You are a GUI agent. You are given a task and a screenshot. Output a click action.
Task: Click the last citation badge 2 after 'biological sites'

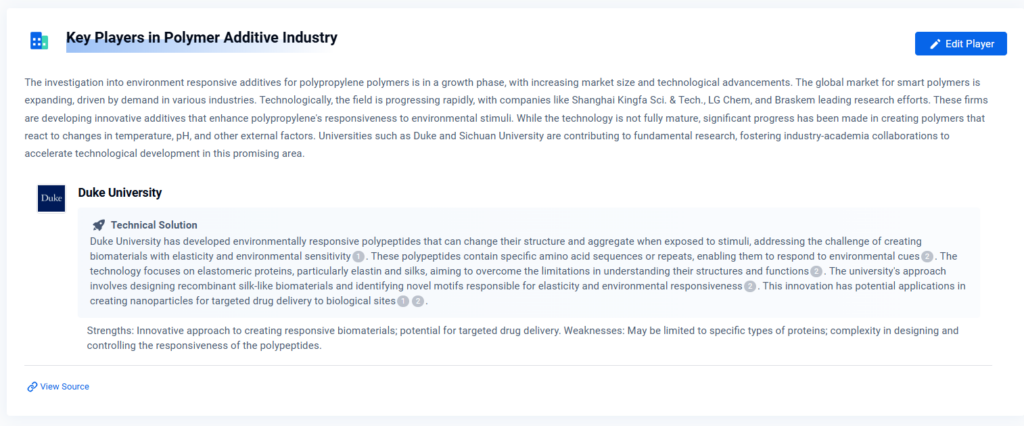point(418,301)
